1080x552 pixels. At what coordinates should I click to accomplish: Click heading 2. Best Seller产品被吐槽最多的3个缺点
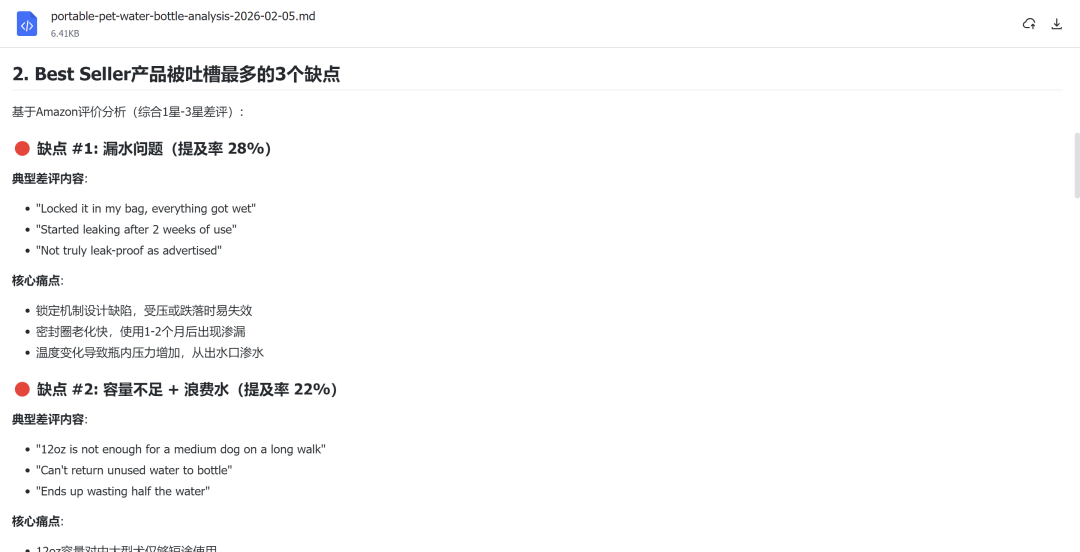[x=176, y=74]
